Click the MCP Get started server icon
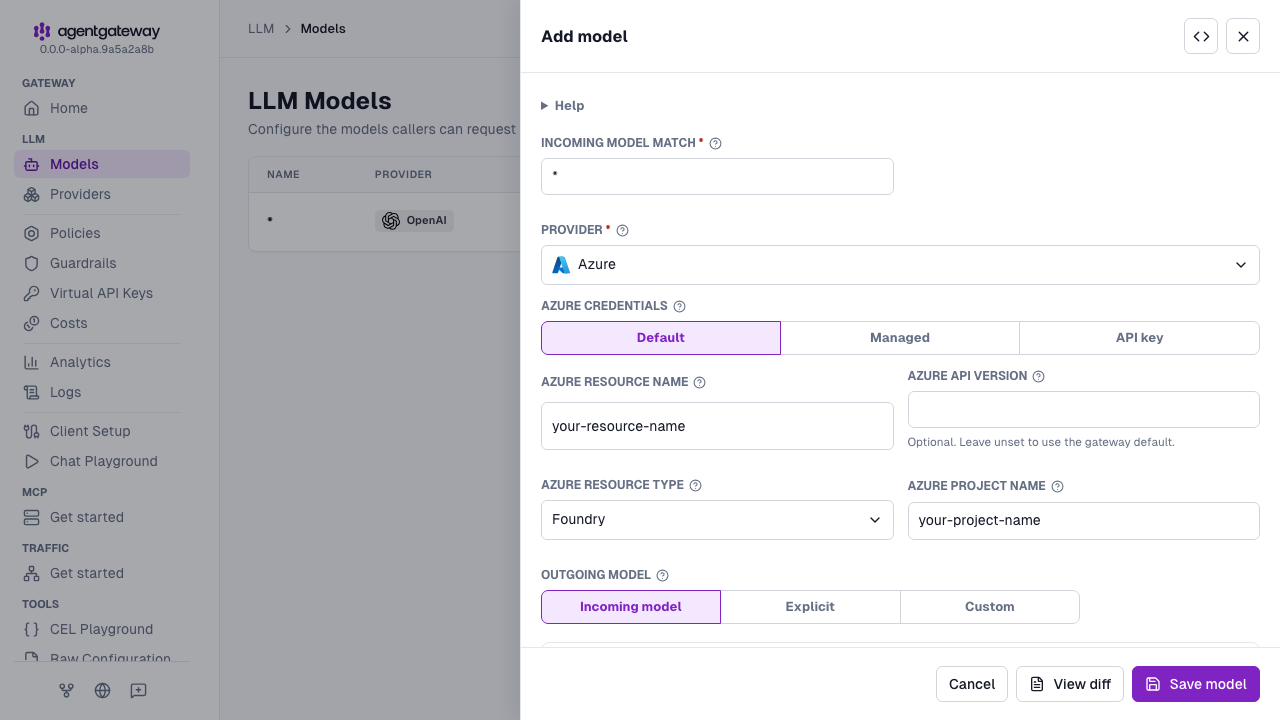 point(32,517)
